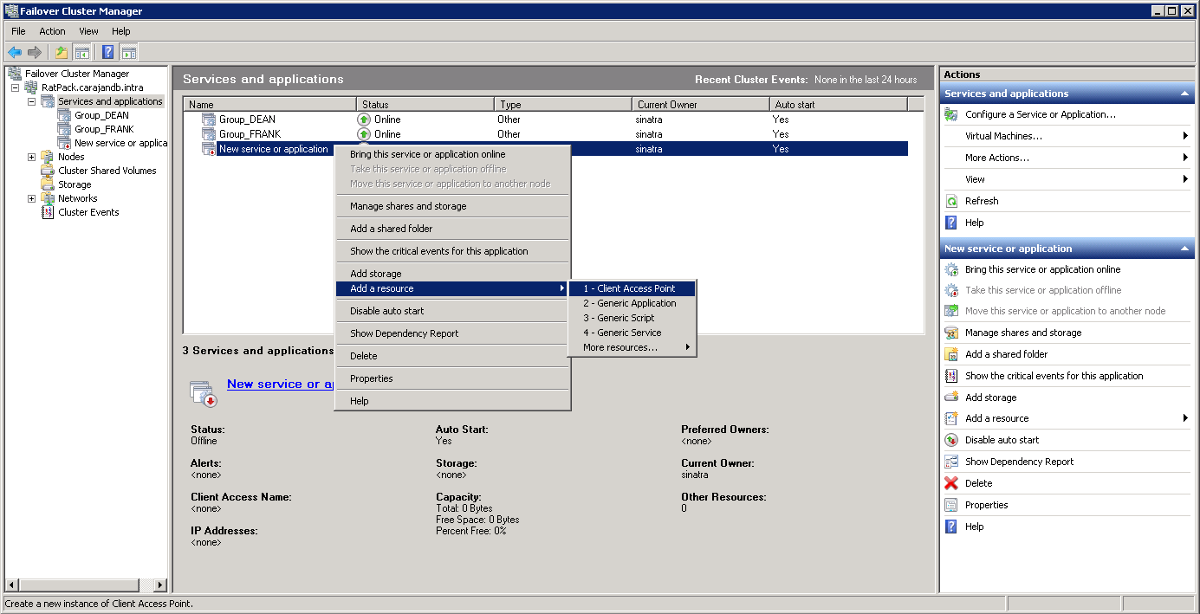Select the Cluster Events tree item
Viewport: 1200px width, 614px height.
click(89, 213)
